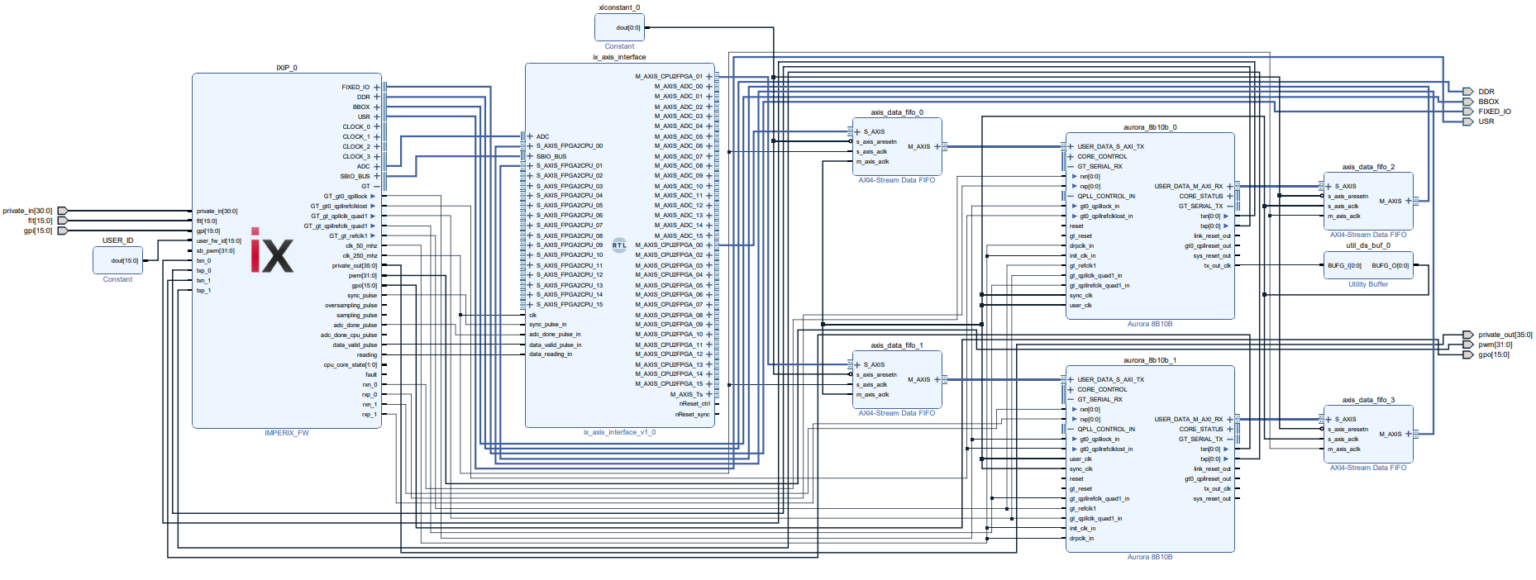Expand USER_DATA_S_AXI_TX on aurora_8b10b_0
The width and height of the screenshot is (1536, 580).
[x=1071, y=147]
